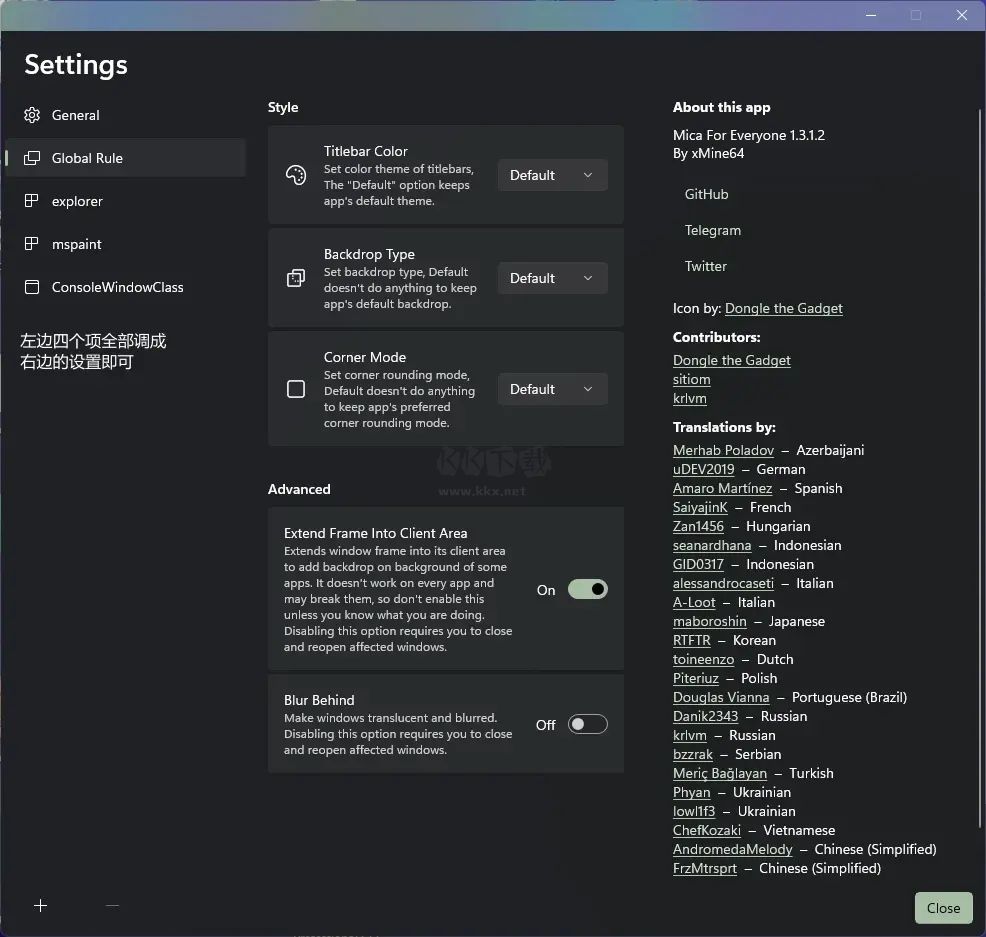Click the General gear icon in sidebar

[32, 115]
